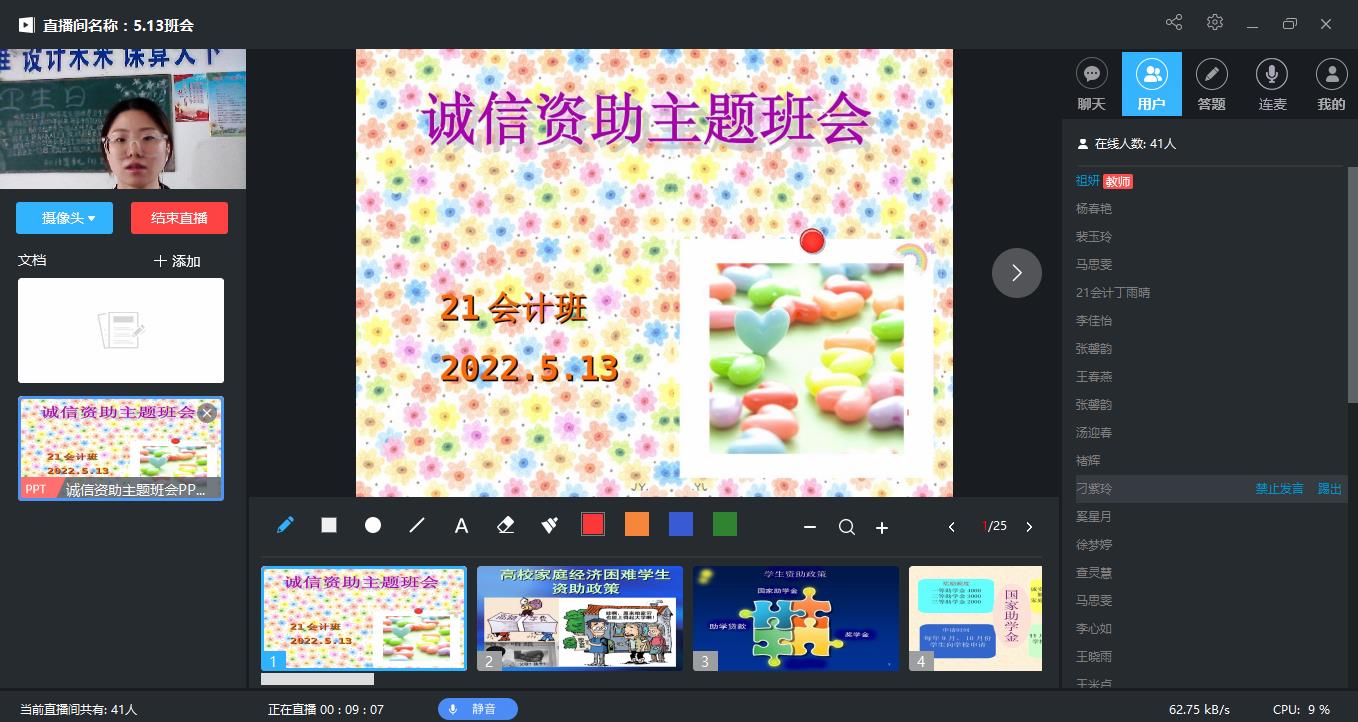Select the pencil annotation tool
Screen dimensions: 1358x722
point(284,524)
